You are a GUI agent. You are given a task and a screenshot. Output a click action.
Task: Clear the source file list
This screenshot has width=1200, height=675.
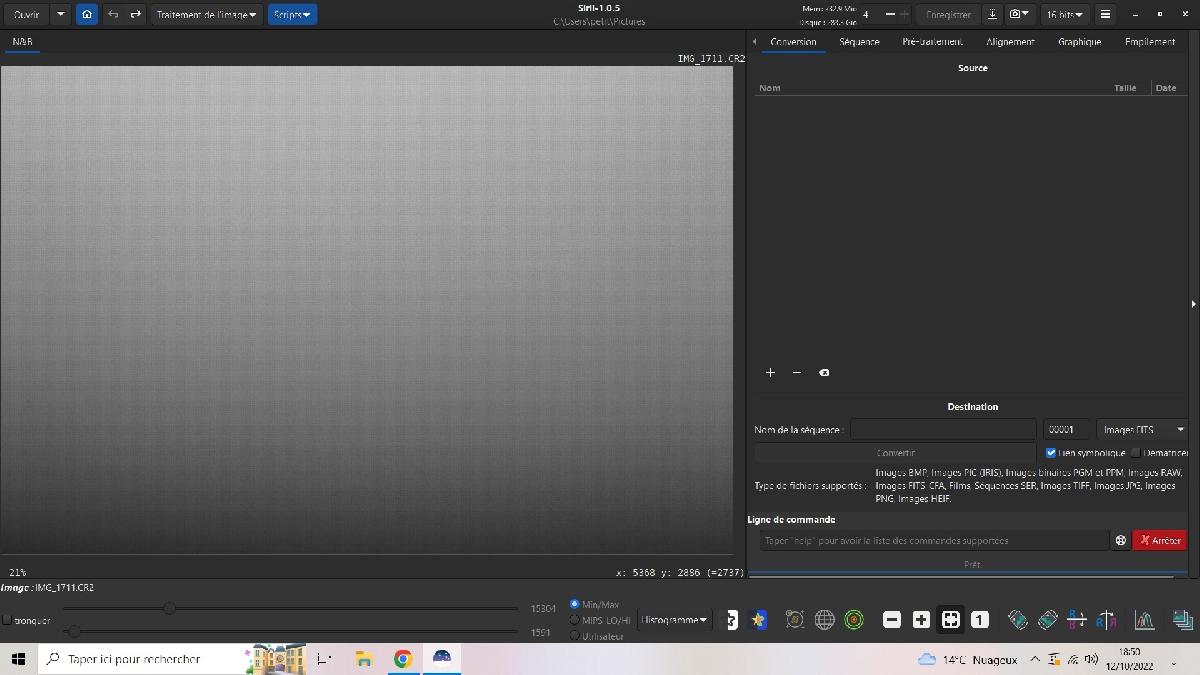click(x=824, y=372)
